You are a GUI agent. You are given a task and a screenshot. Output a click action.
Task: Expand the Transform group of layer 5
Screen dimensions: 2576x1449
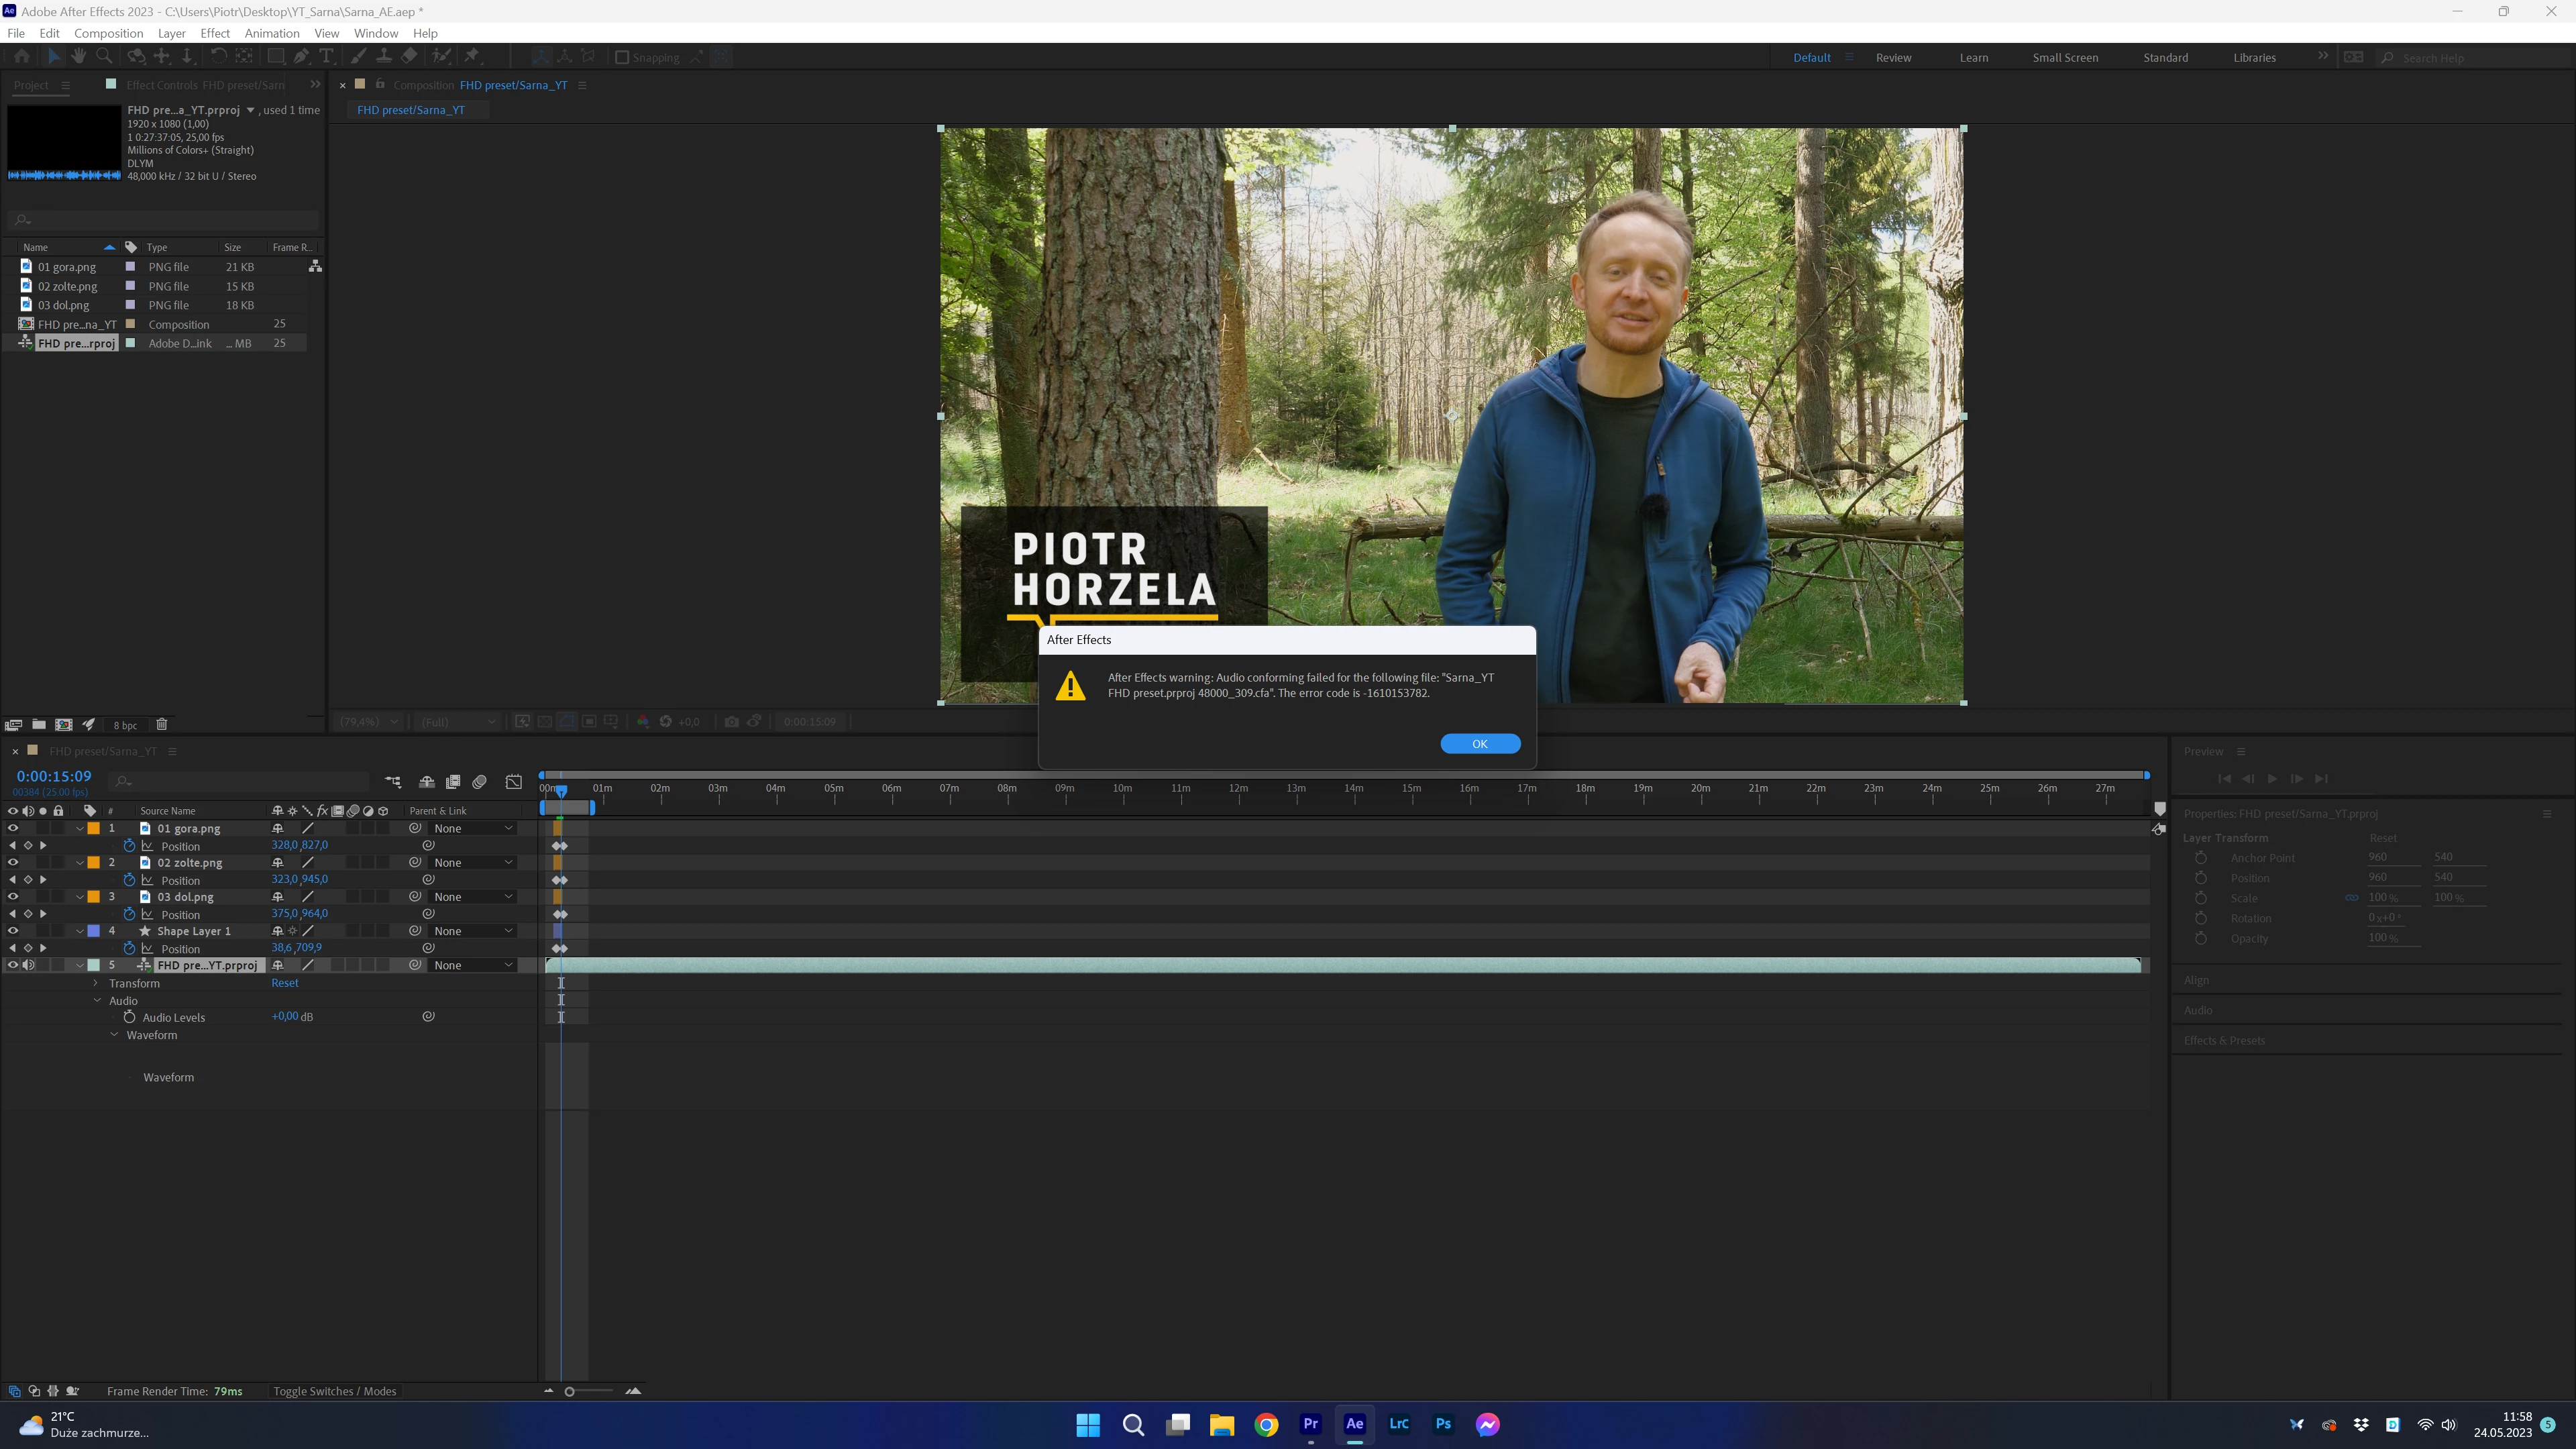(96, 983)
